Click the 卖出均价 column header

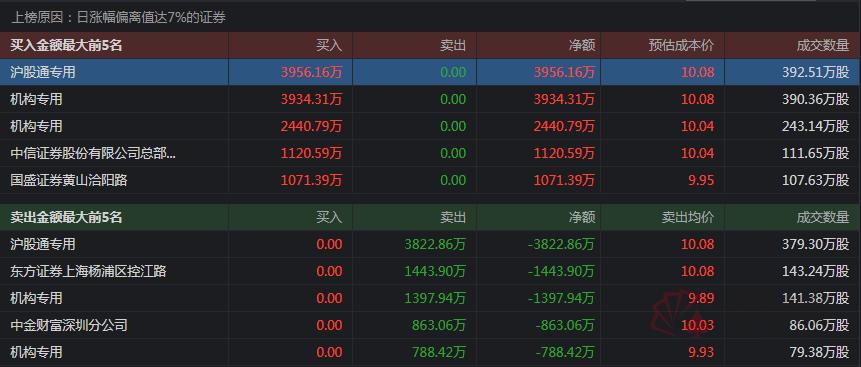click(687, 218)
